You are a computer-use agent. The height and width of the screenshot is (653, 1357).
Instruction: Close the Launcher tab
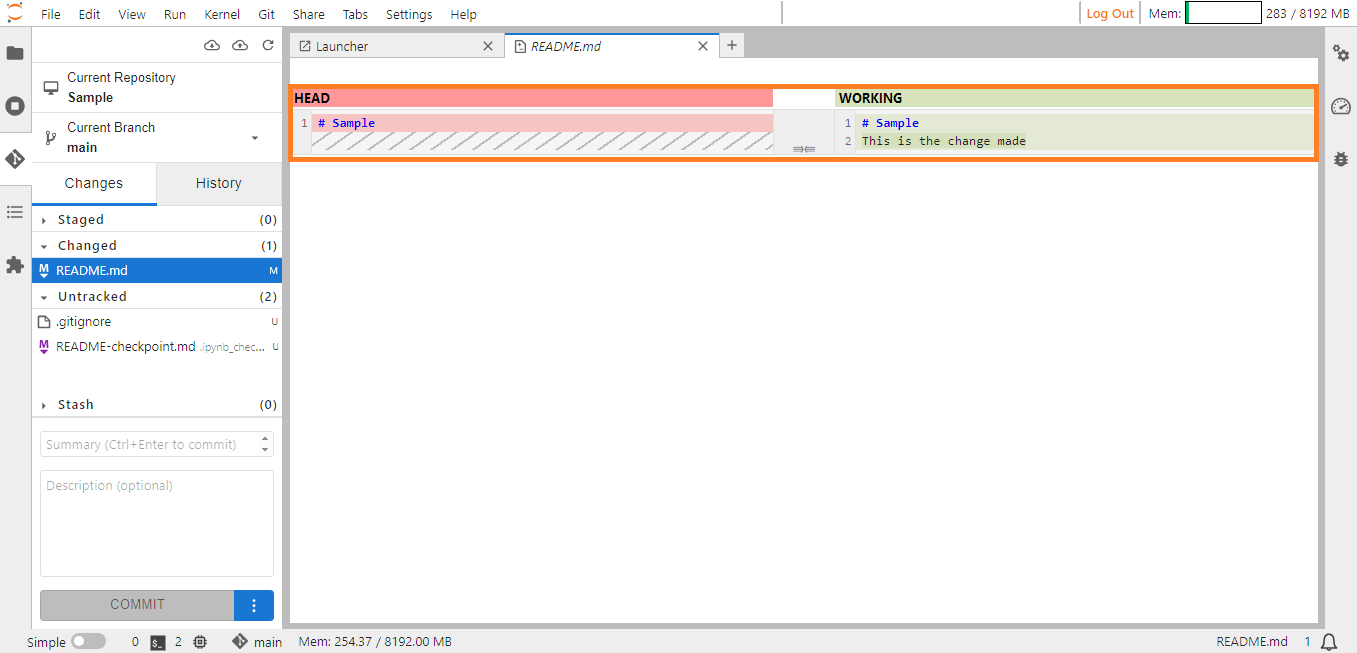488,46
